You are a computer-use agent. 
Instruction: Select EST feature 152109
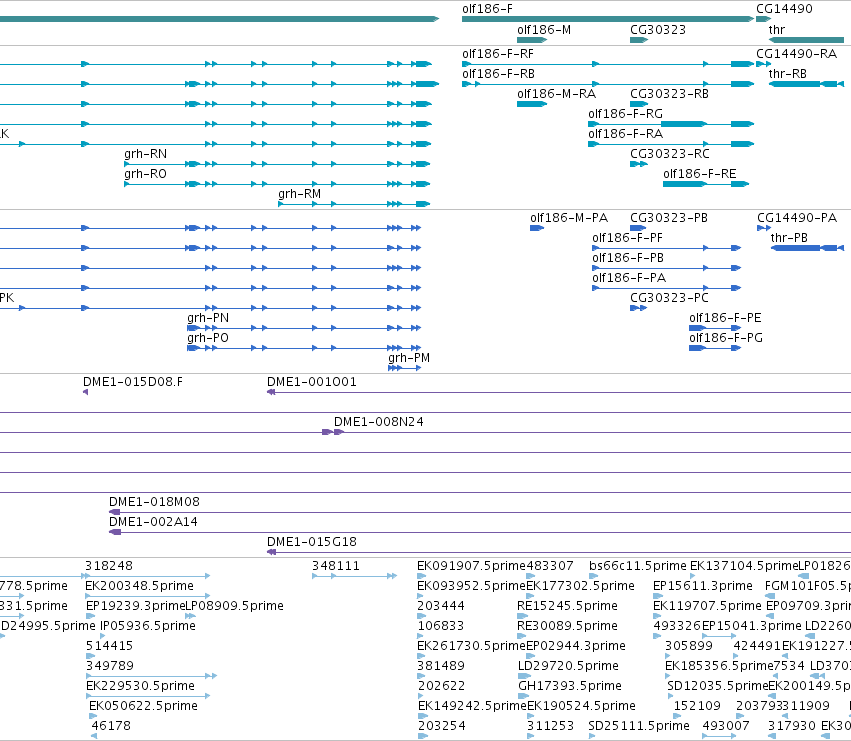click(x=697, y=706)
